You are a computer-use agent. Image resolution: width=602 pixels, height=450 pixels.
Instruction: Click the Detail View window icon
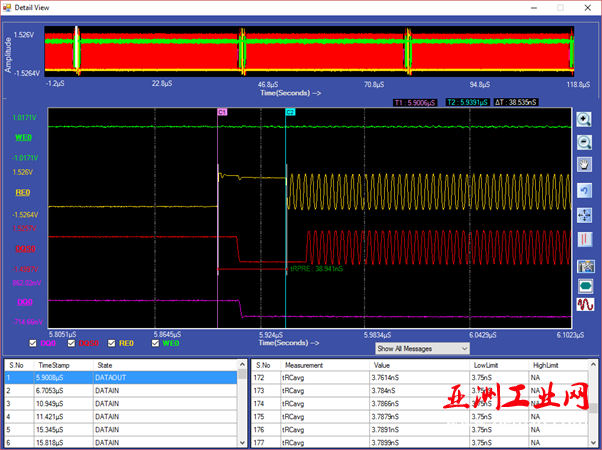pyautogui.click(x=7, y=7)
